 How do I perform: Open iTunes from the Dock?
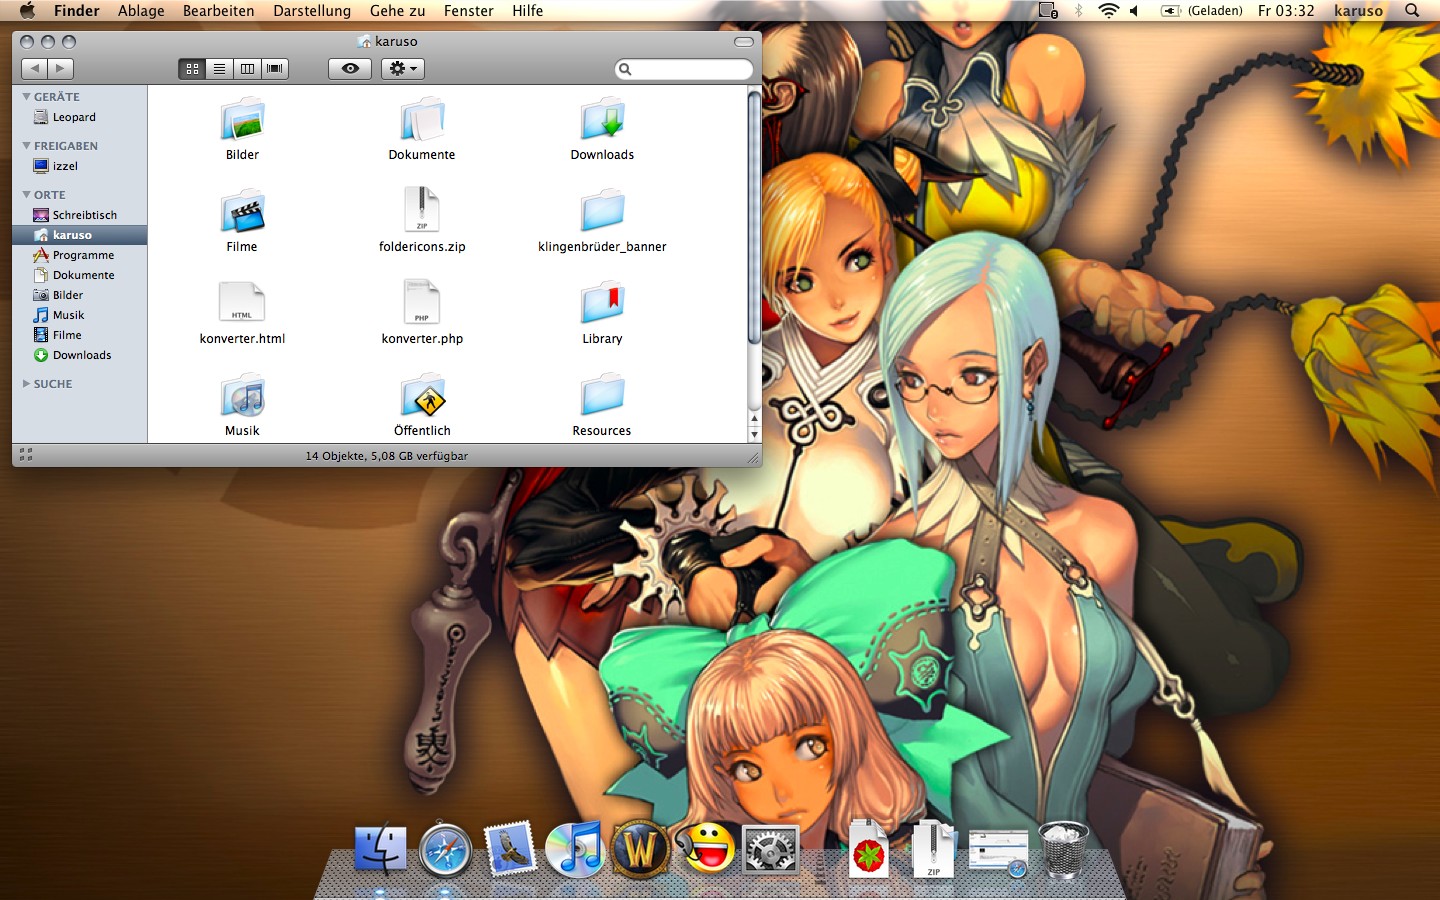(x=575, y=850)
